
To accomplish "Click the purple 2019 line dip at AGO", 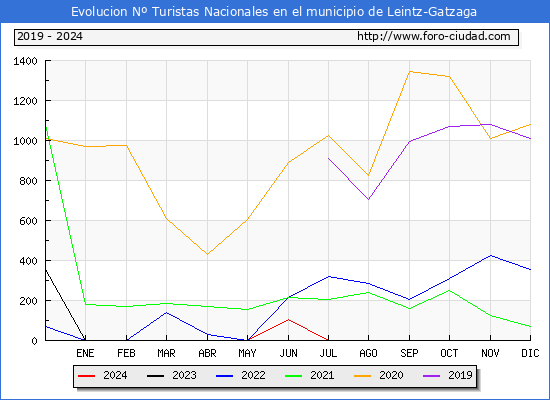I will pyautogui.click(x=368, y=199).
